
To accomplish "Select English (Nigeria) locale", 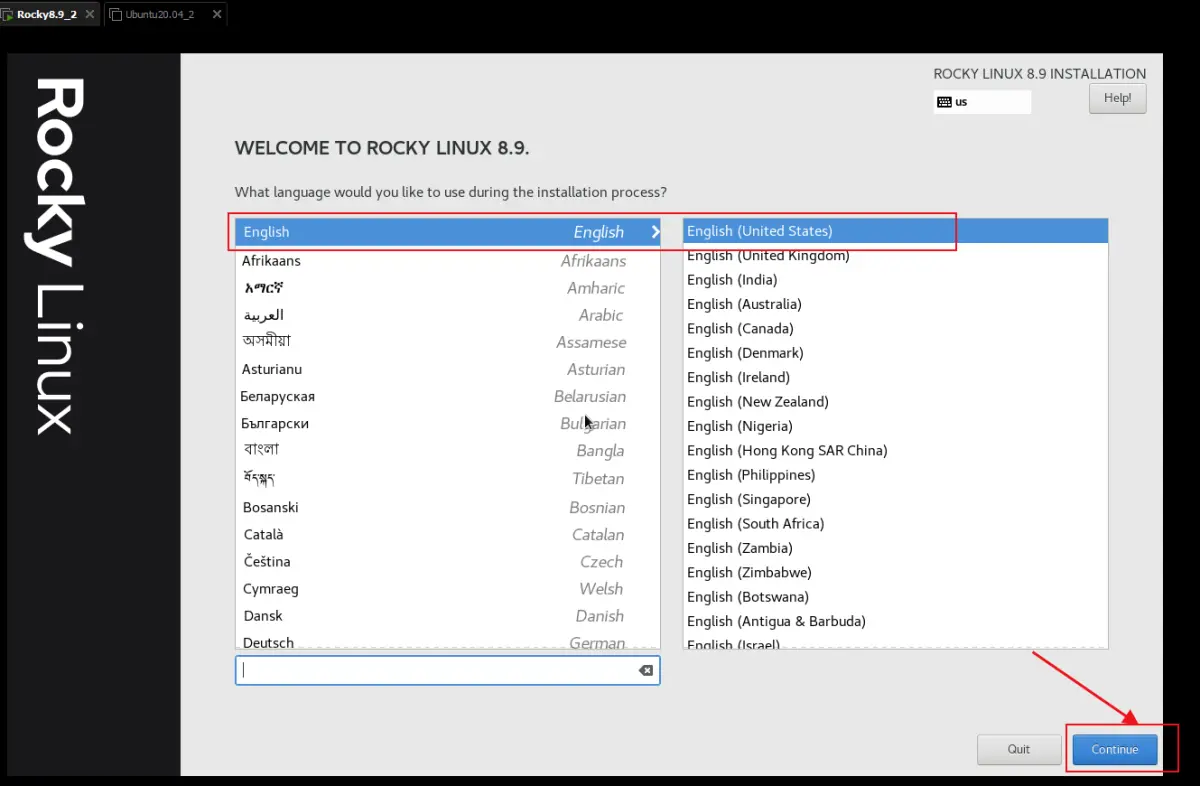I will click(x=896, y=426).
